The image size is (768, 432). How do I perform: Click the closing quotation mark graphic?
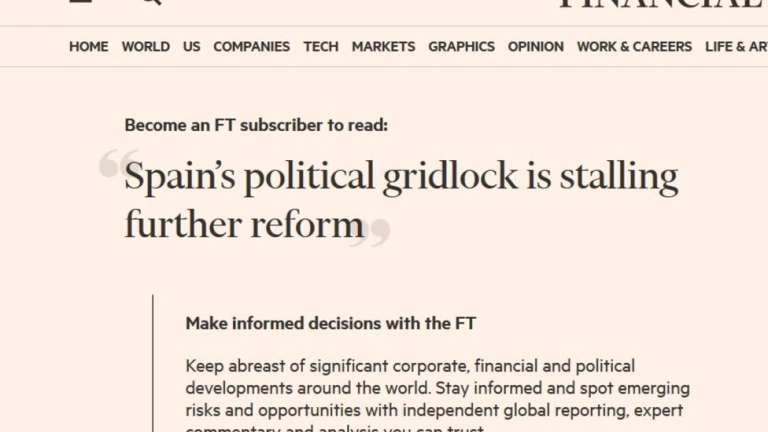coord(377,234)
